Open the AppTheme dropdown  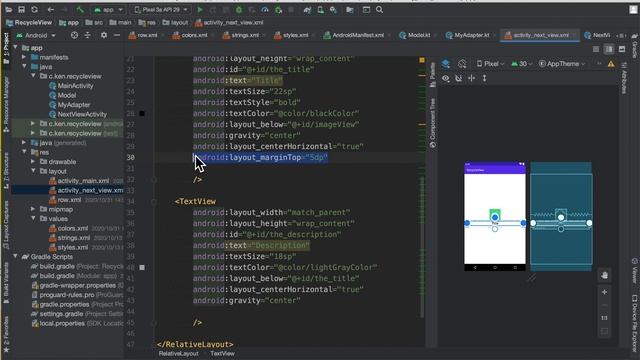click(x=562, y=64)
